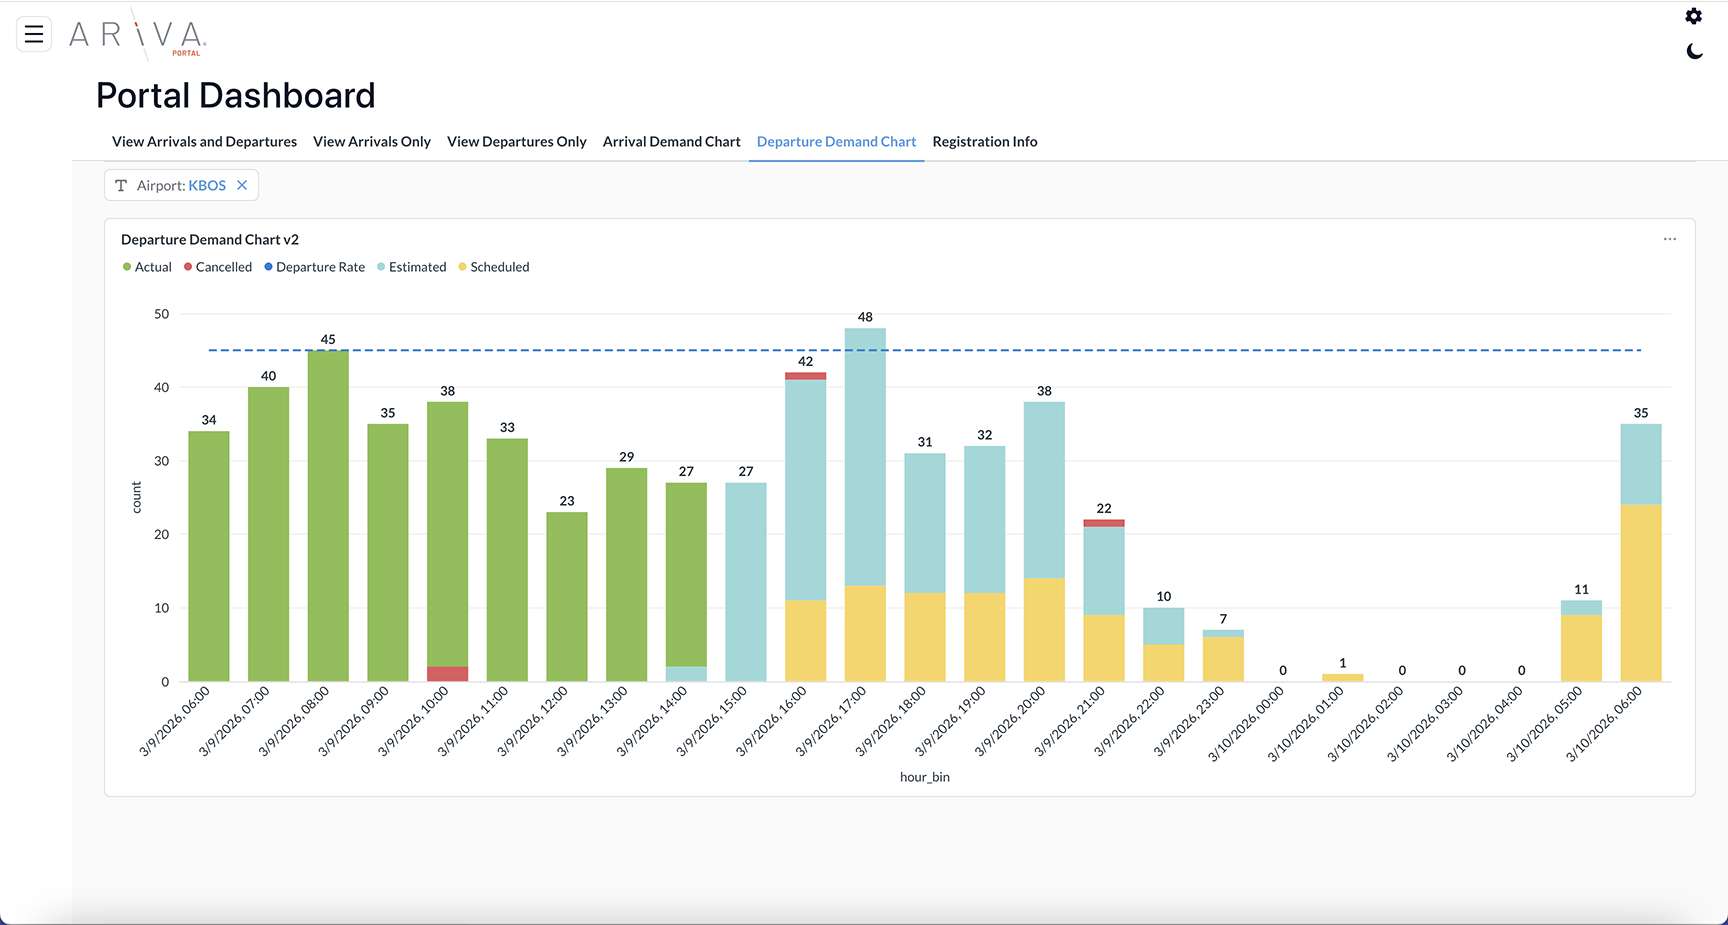Toggle the Estimated legend entry

click(412, 267)
